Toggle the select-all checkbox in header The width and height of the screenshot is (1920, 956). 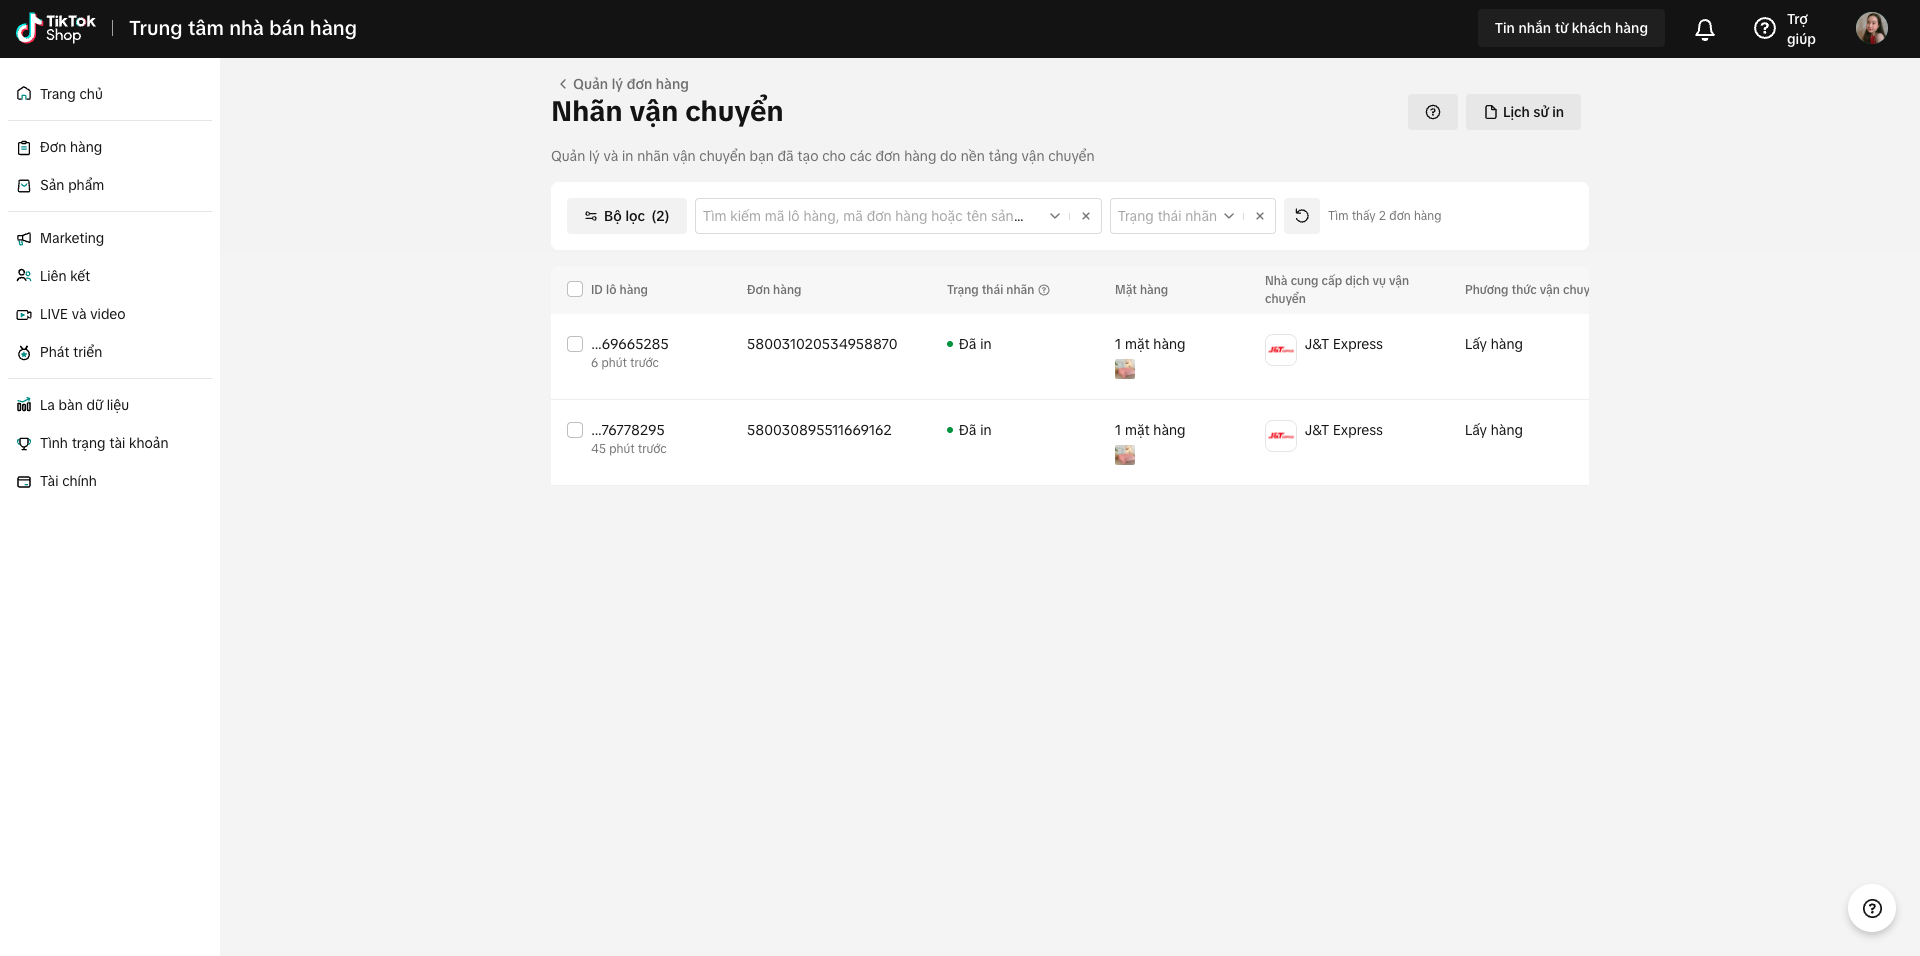[575, 289]
